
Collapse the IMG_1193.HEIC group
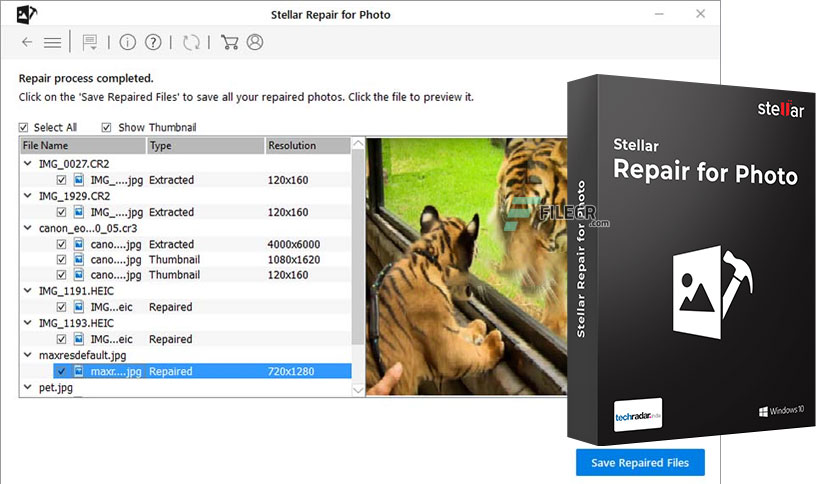(x=28, y=322)
